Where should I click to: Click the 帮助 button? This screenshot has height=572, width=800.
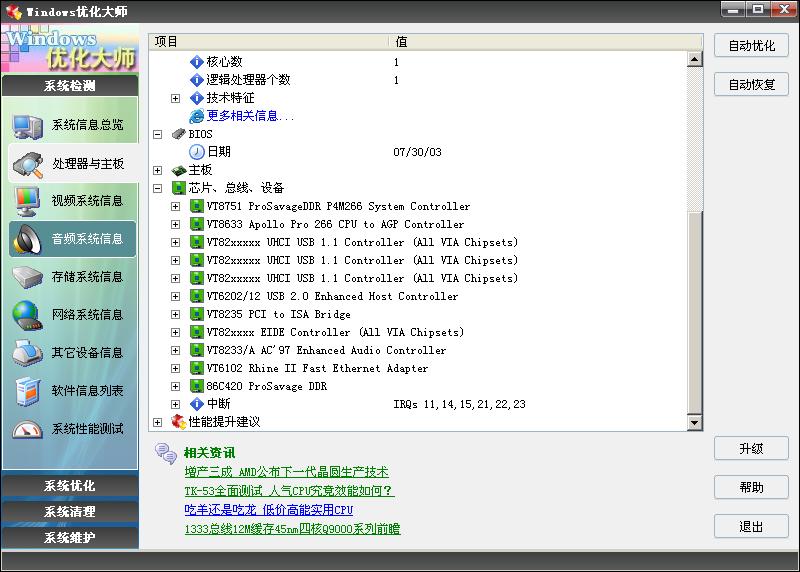pyautogui.click(x=752, y=487)
